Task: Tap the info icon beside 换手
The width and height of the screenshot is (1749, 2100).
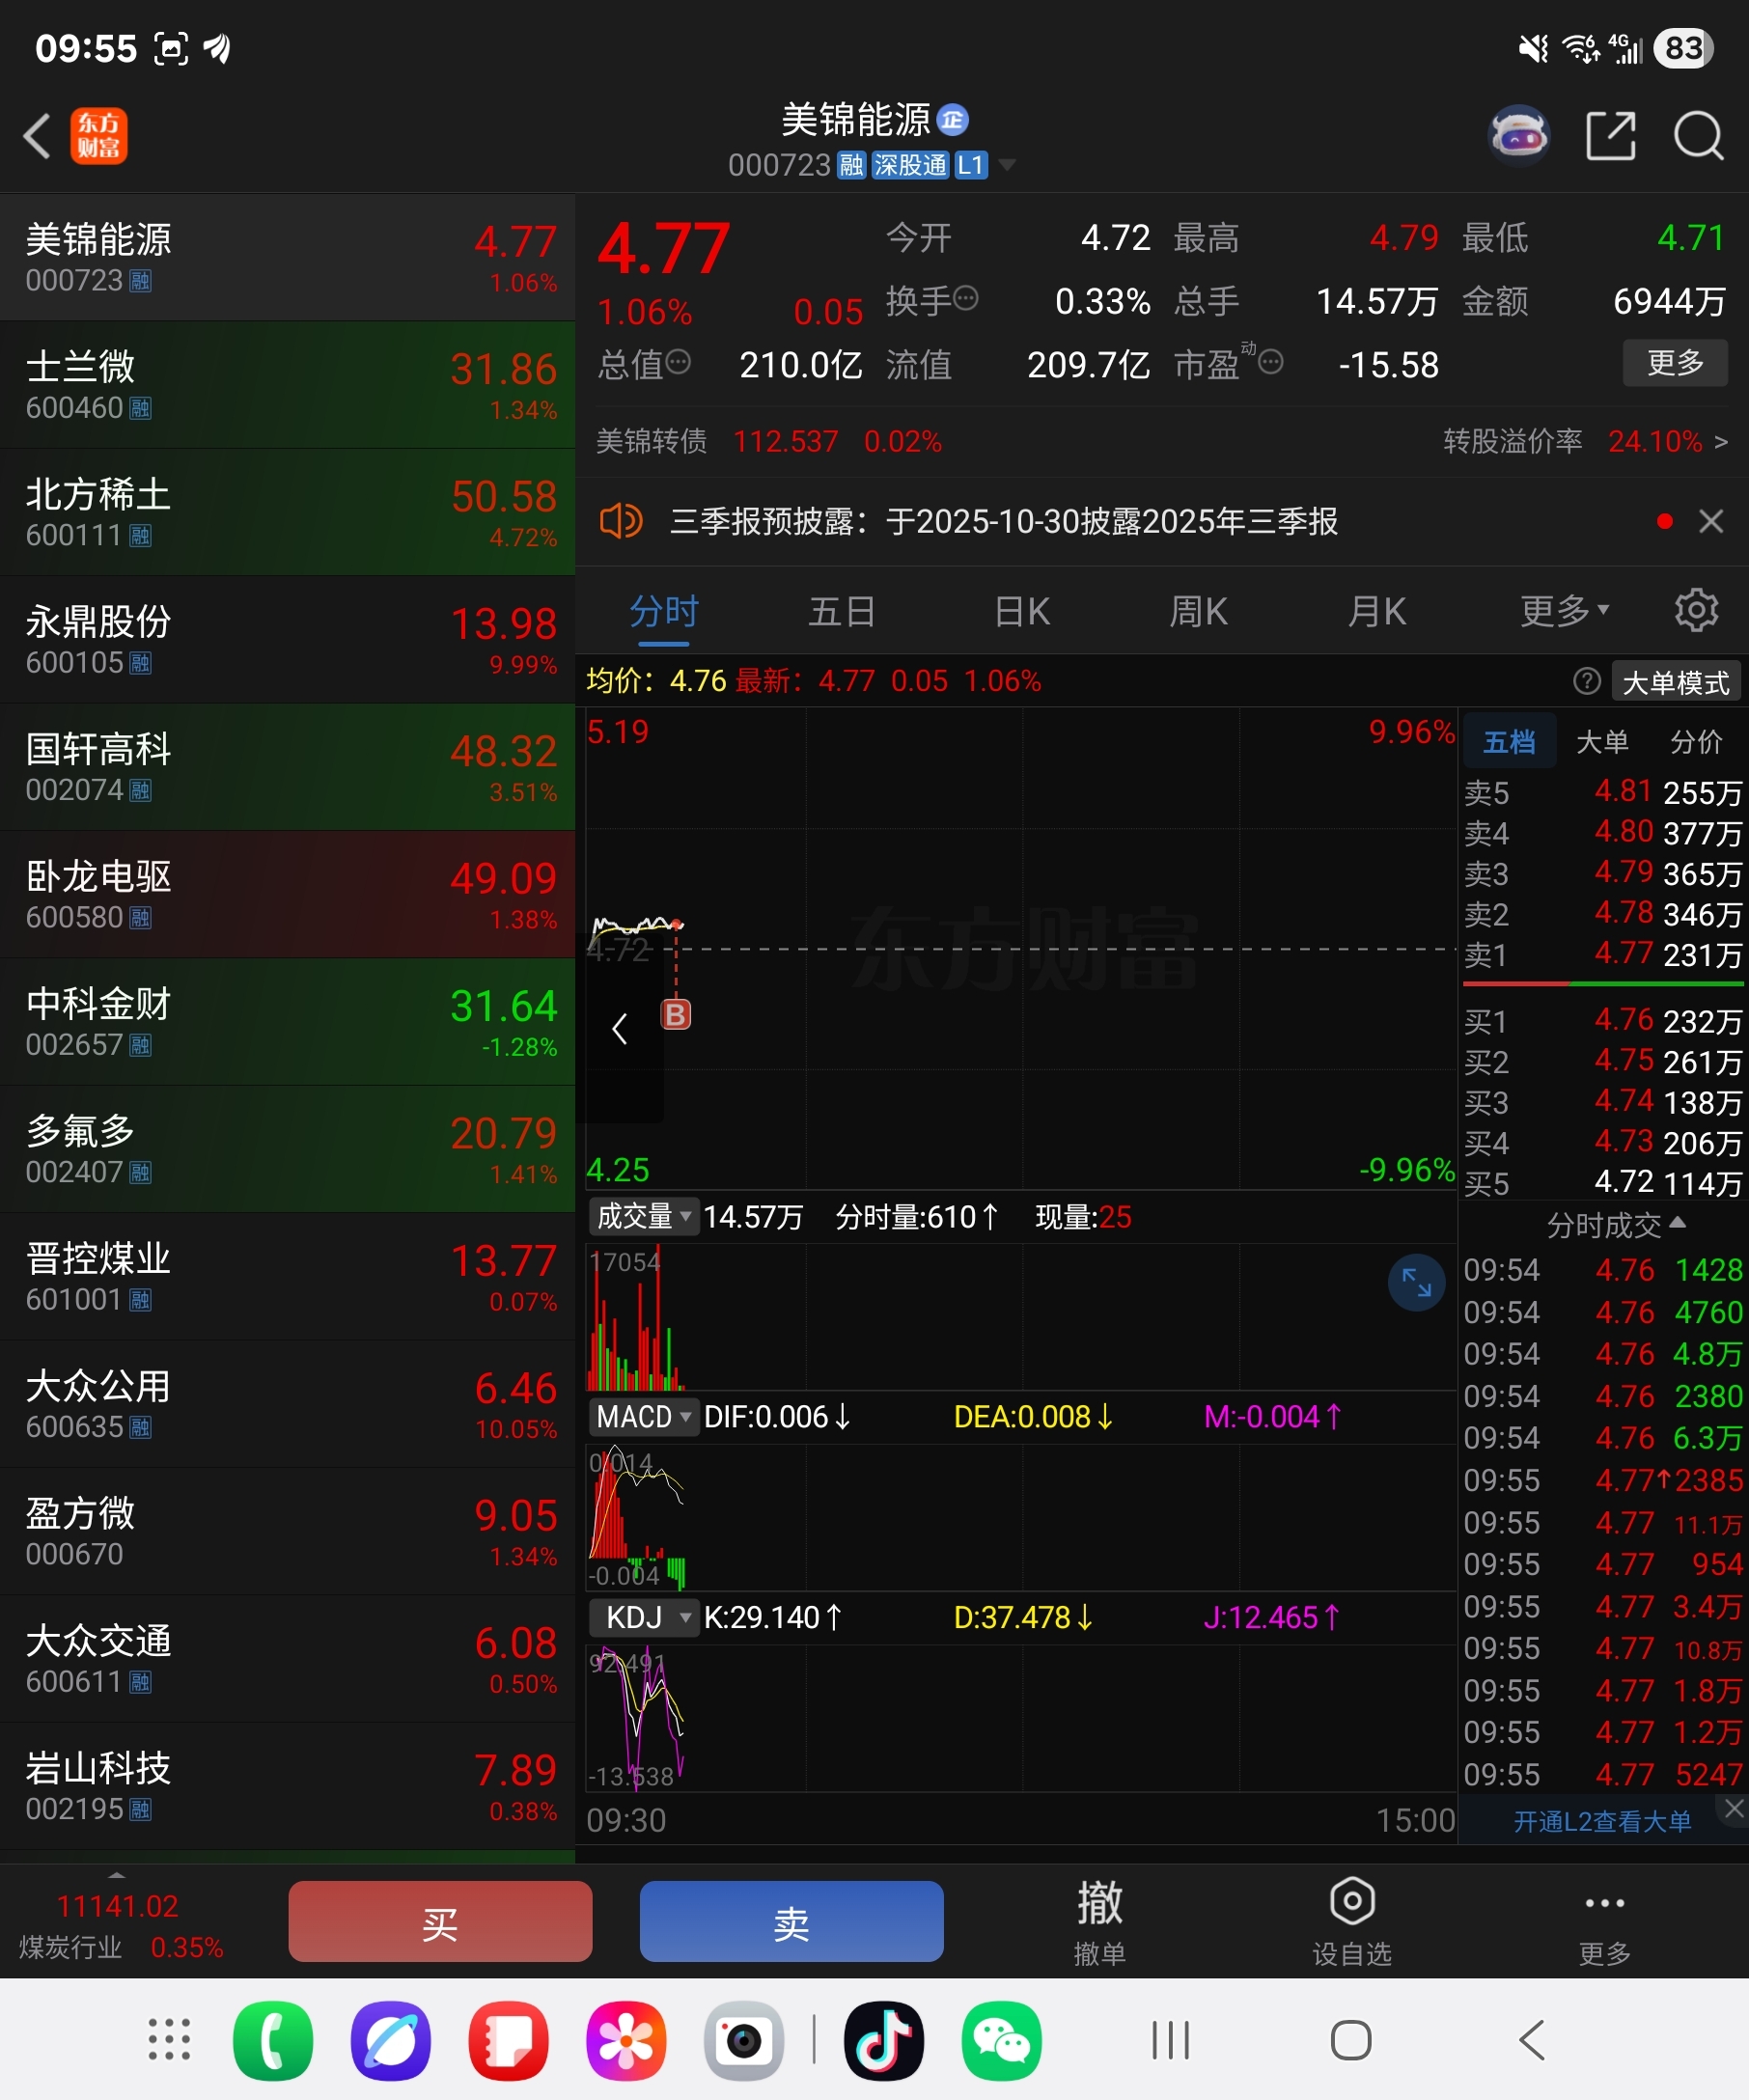Action: coord(966,298)
